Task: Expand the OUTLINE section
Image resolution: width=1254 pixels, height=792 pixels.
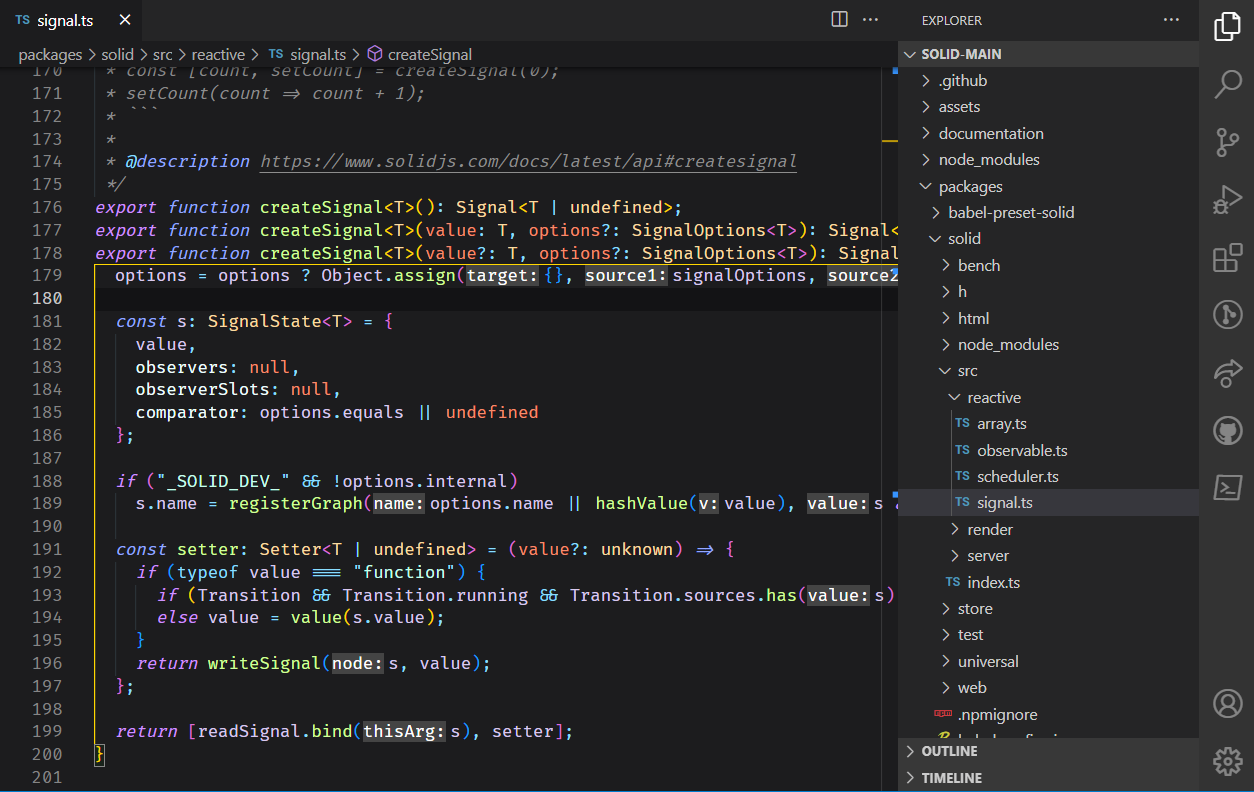Action: pos(1048,751)
